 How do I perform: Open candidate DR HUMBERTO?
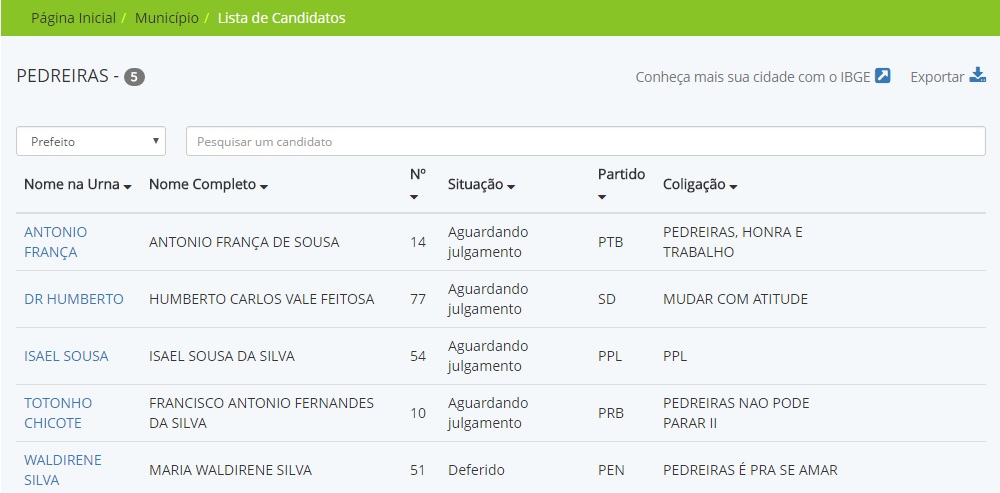click(74, 299)
